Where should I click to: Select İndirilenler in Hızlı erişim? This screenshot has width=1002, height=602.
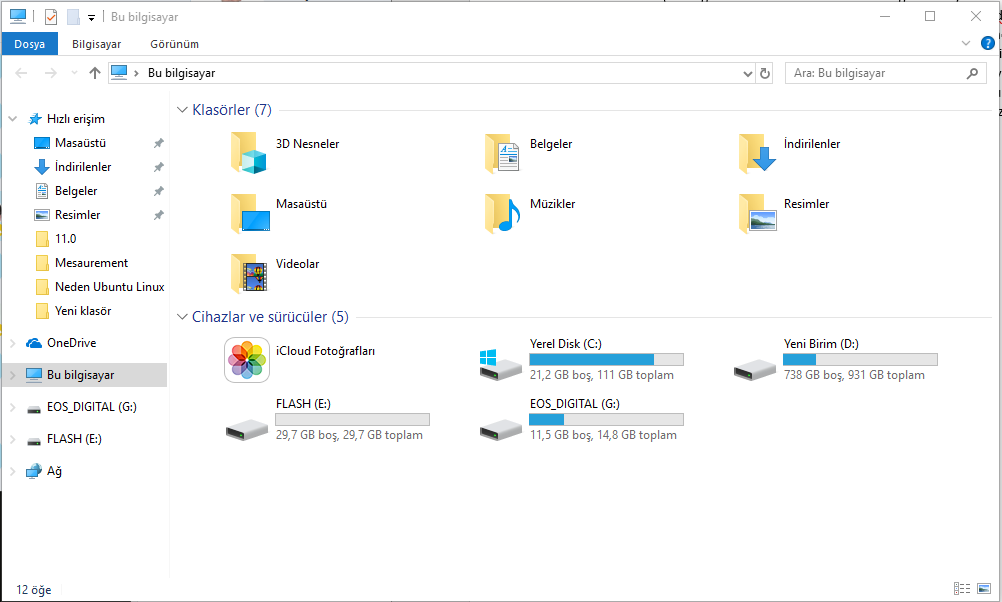tap(83, 167)
